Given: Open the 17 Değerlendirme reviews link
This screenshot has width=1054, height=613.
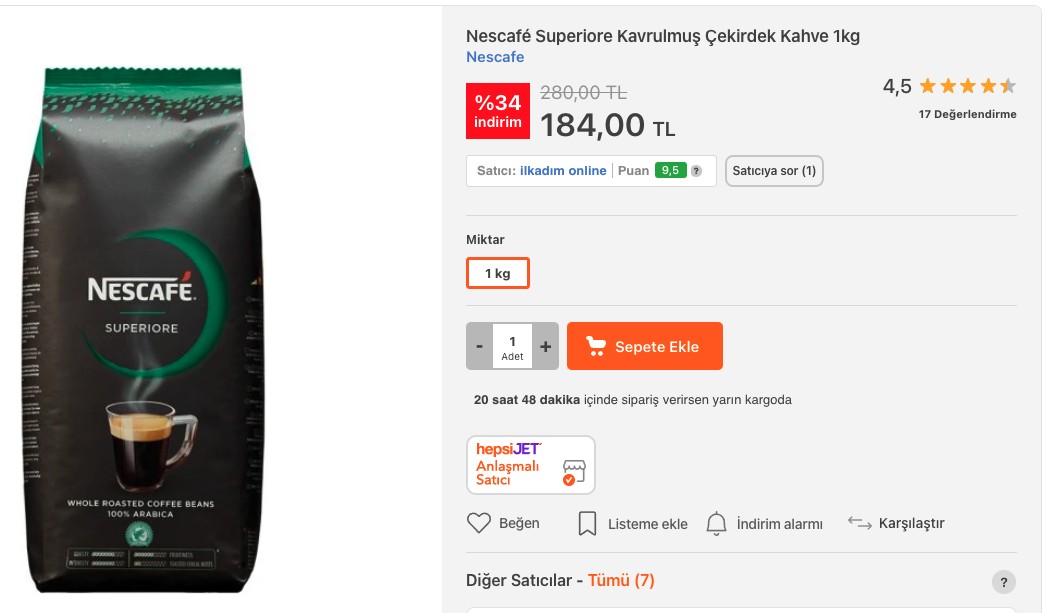Looking at the screenshot, I should coord(967,114).
